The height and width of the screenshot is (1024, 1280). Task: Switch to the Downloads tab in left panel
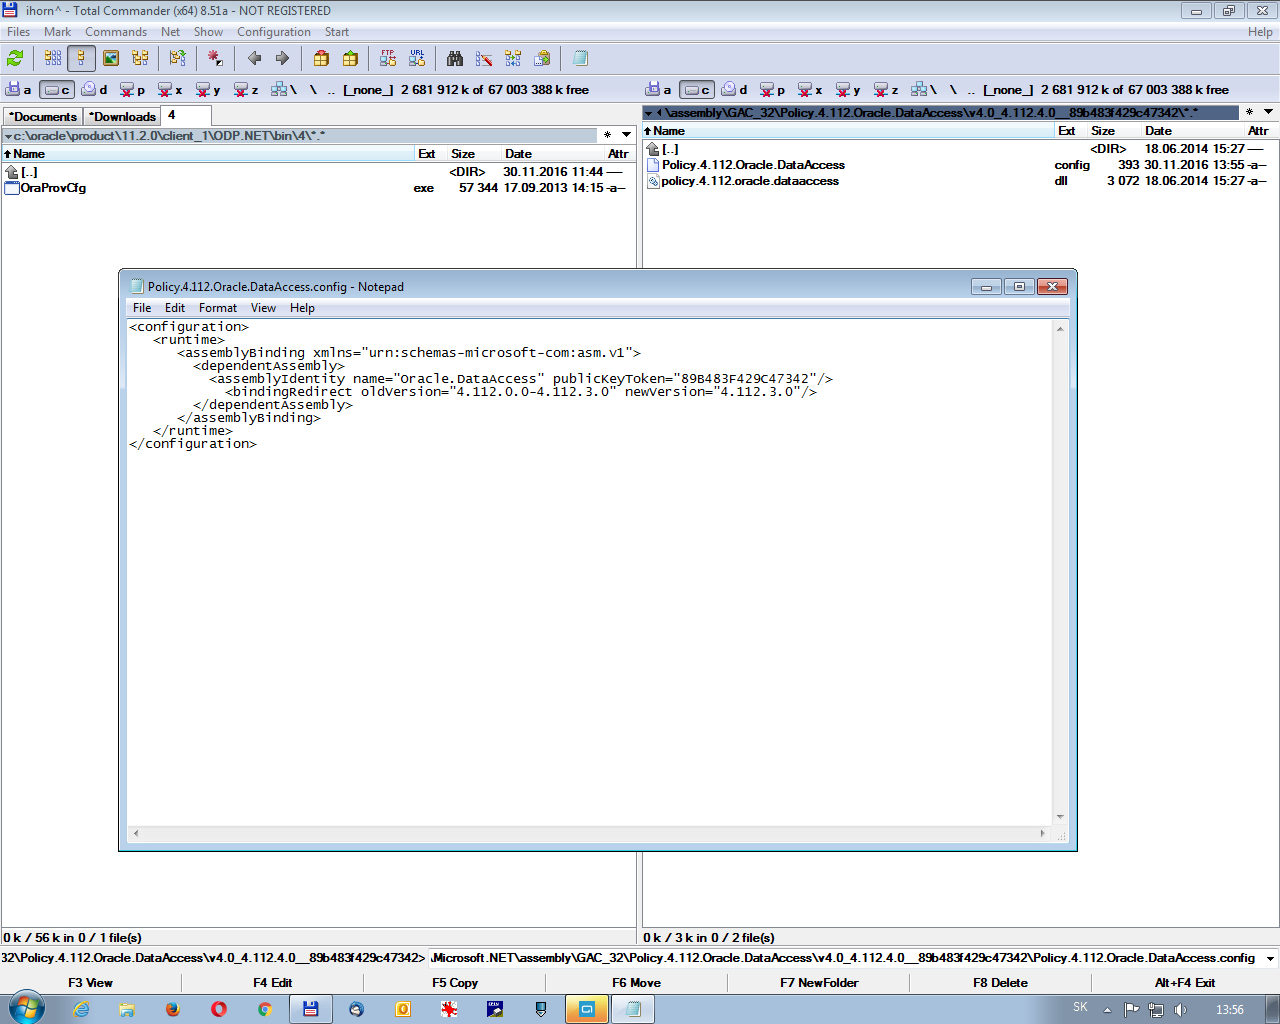tap(122, 117)
